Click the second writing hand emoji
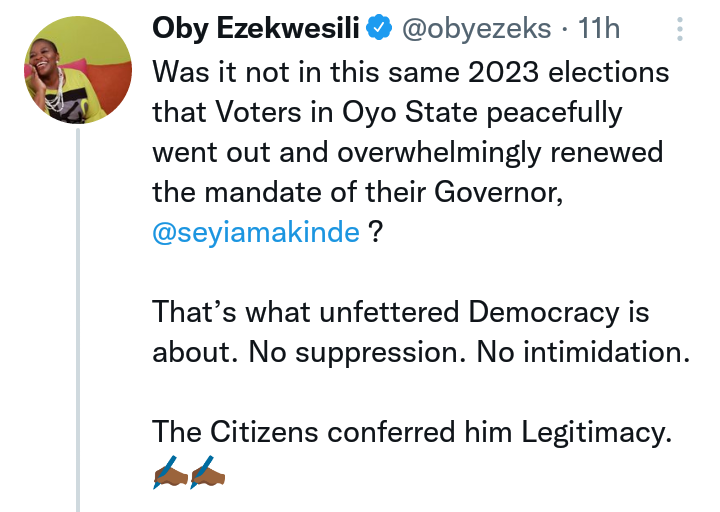 click(208, 470)
